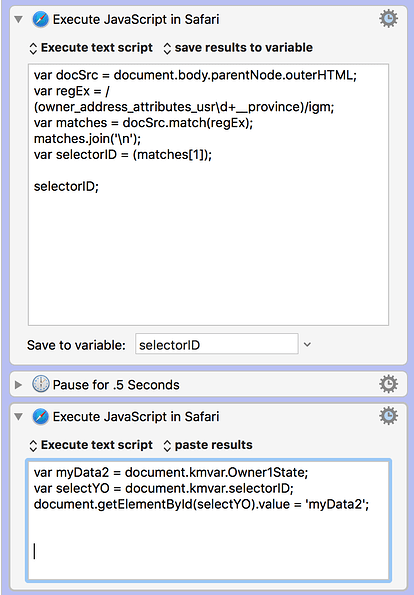
Task: Open bottom action's 'Execute text script' popup
Action: (91, 445)
